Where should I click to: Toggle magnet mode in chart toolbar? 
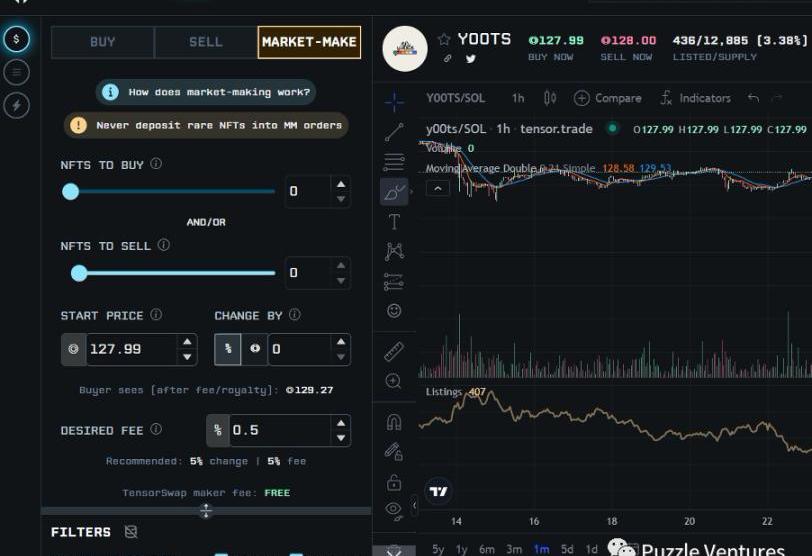point(394,422)
